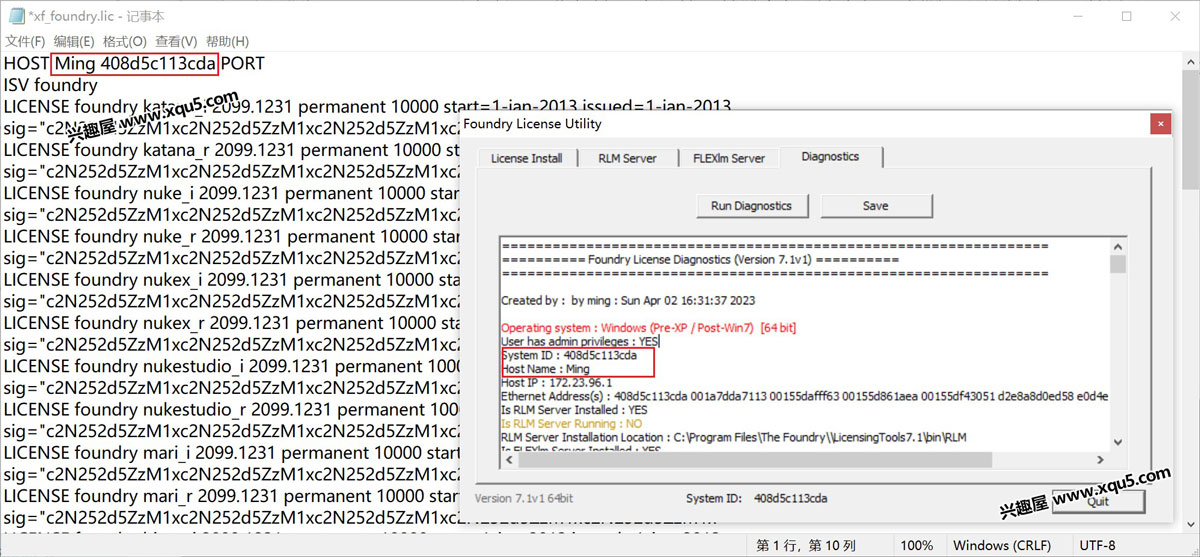This screenshot has width=1200, height=557.
Task: Click the diagnostics horizontal scroll right arrow
Action: click(1101, 460)
